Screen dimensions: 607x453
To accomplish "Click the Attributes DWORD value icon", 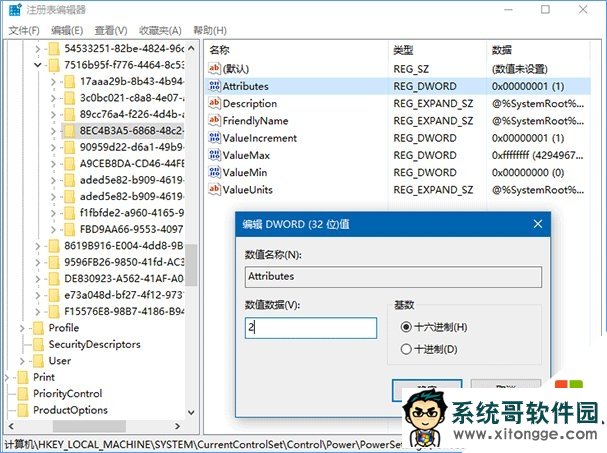I will click(214, 86).
